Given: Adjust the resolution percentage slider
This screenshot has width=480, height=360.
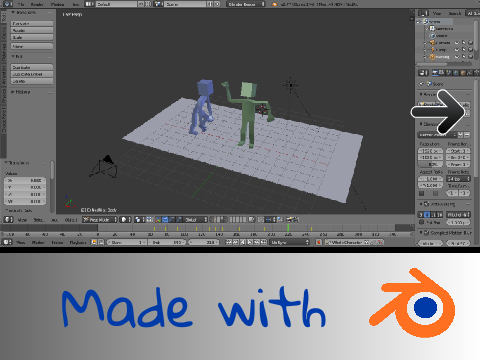Looking at the screenshot, I should point(430,164).
